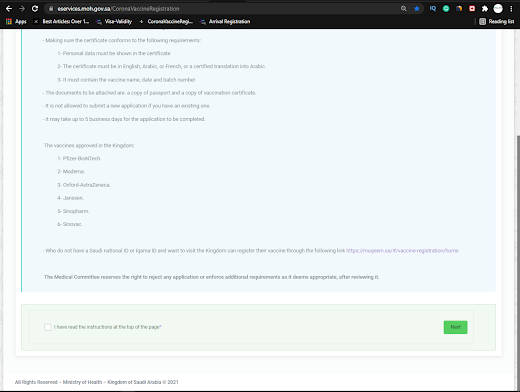Click 'The vaccines approved in the Kingdom' heading
520x392 pixels.
pyautogui.click(x=89, y=145)
